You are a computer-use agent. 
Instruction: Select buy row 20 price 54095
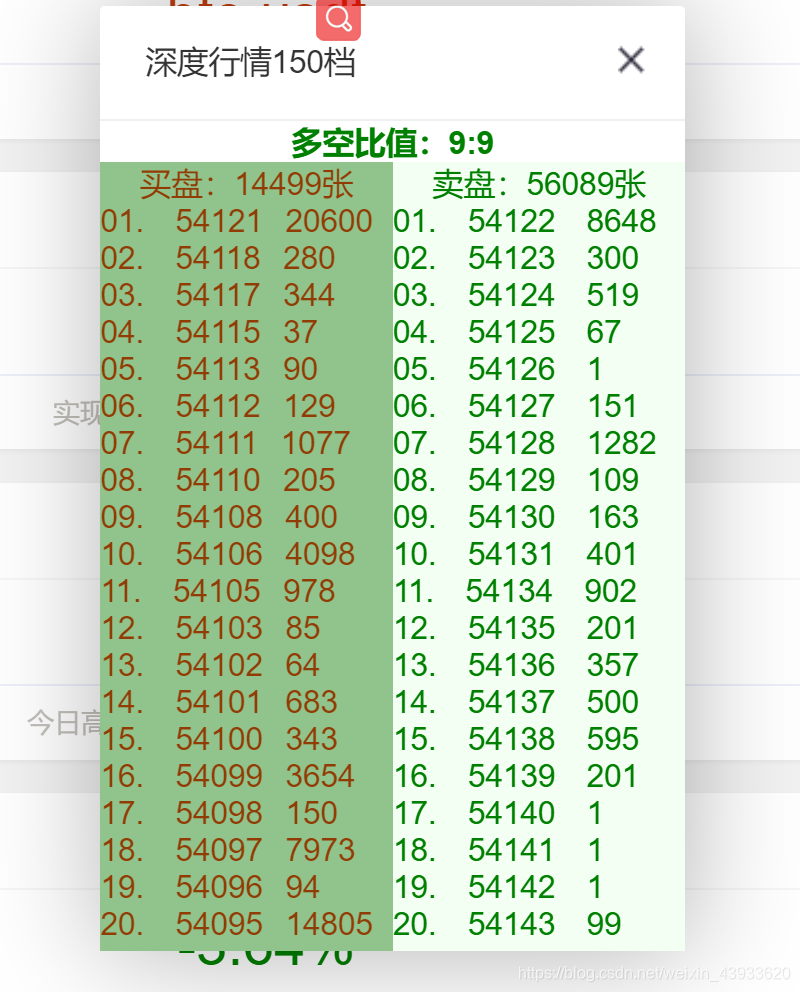coord(219,924)
